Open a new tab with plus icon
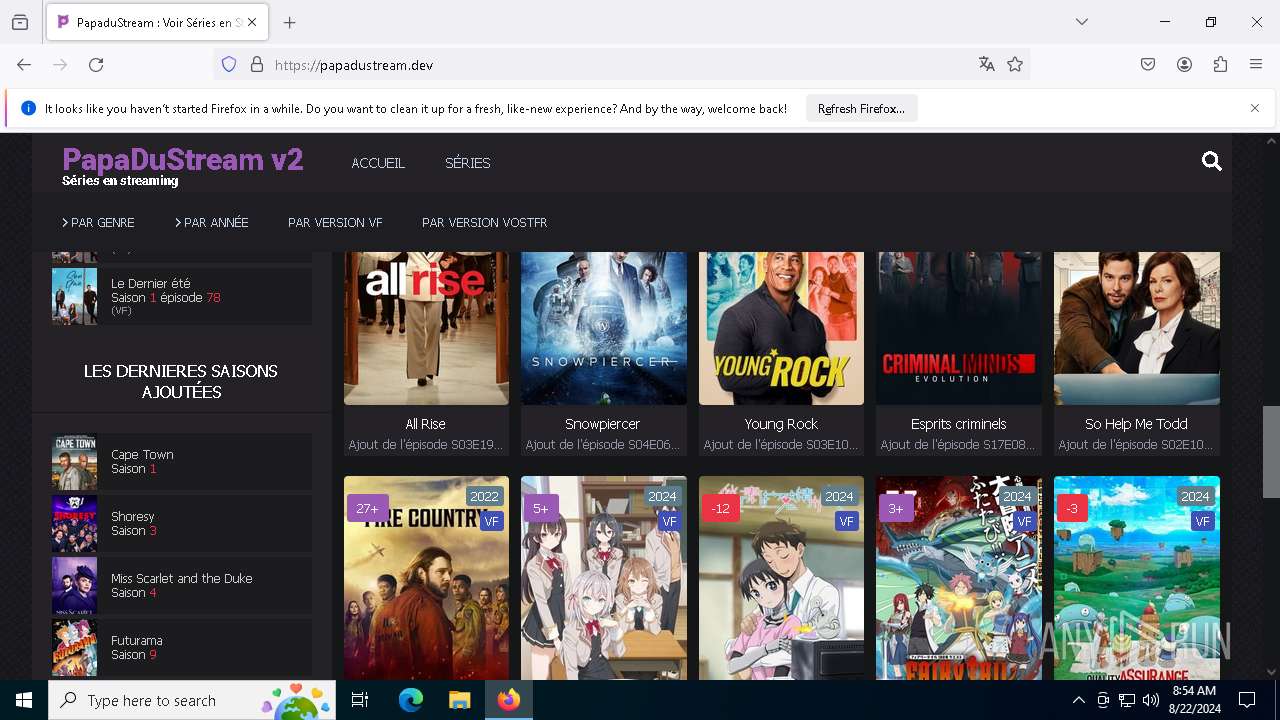Viewport: 1280px width, 720px height. [x=290, y=22]
